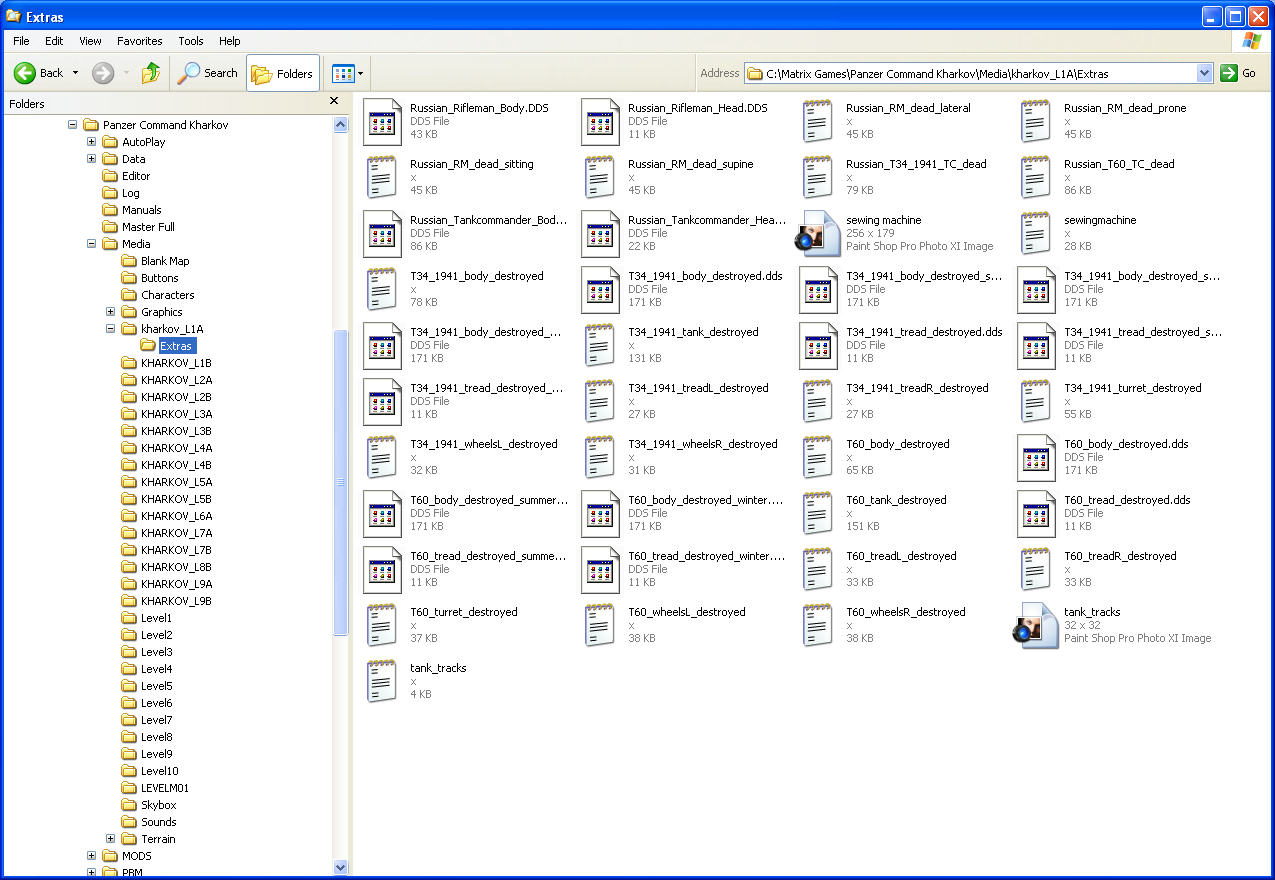Image resolution: width=1275 pixels, height=880 pixels.
Task: Select the LEVELM01 folder
Action: 164,788
